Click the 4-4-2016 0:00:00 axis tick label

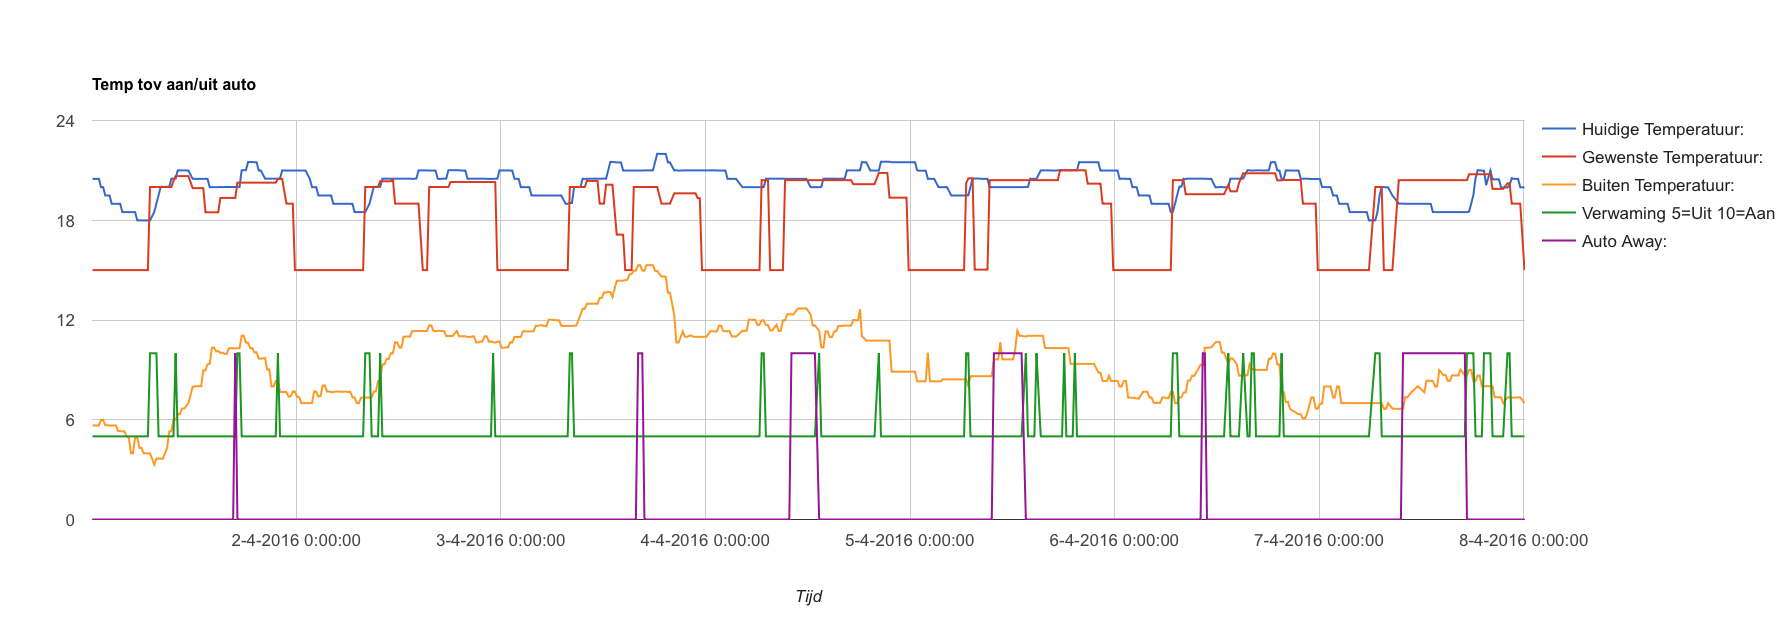point(705,541)
